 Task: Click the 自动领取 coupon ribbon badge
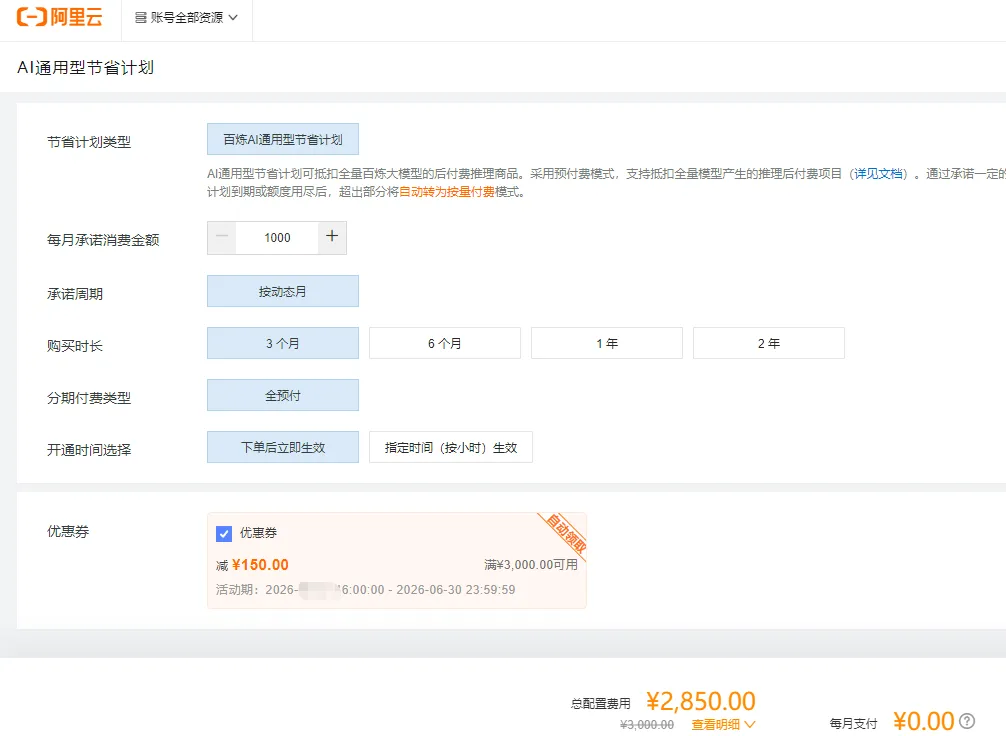coord(566,533)
